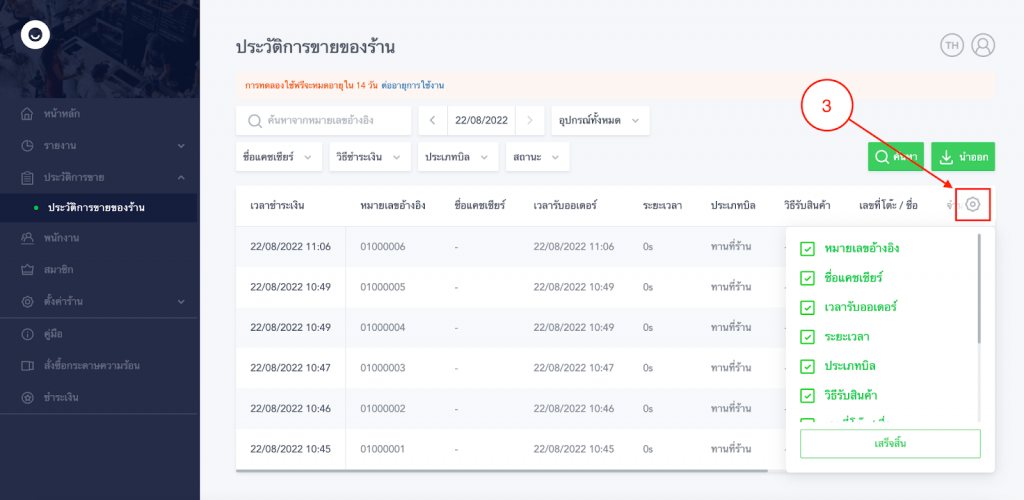
Task: Open the user profile icon
Action: point(983,45)
